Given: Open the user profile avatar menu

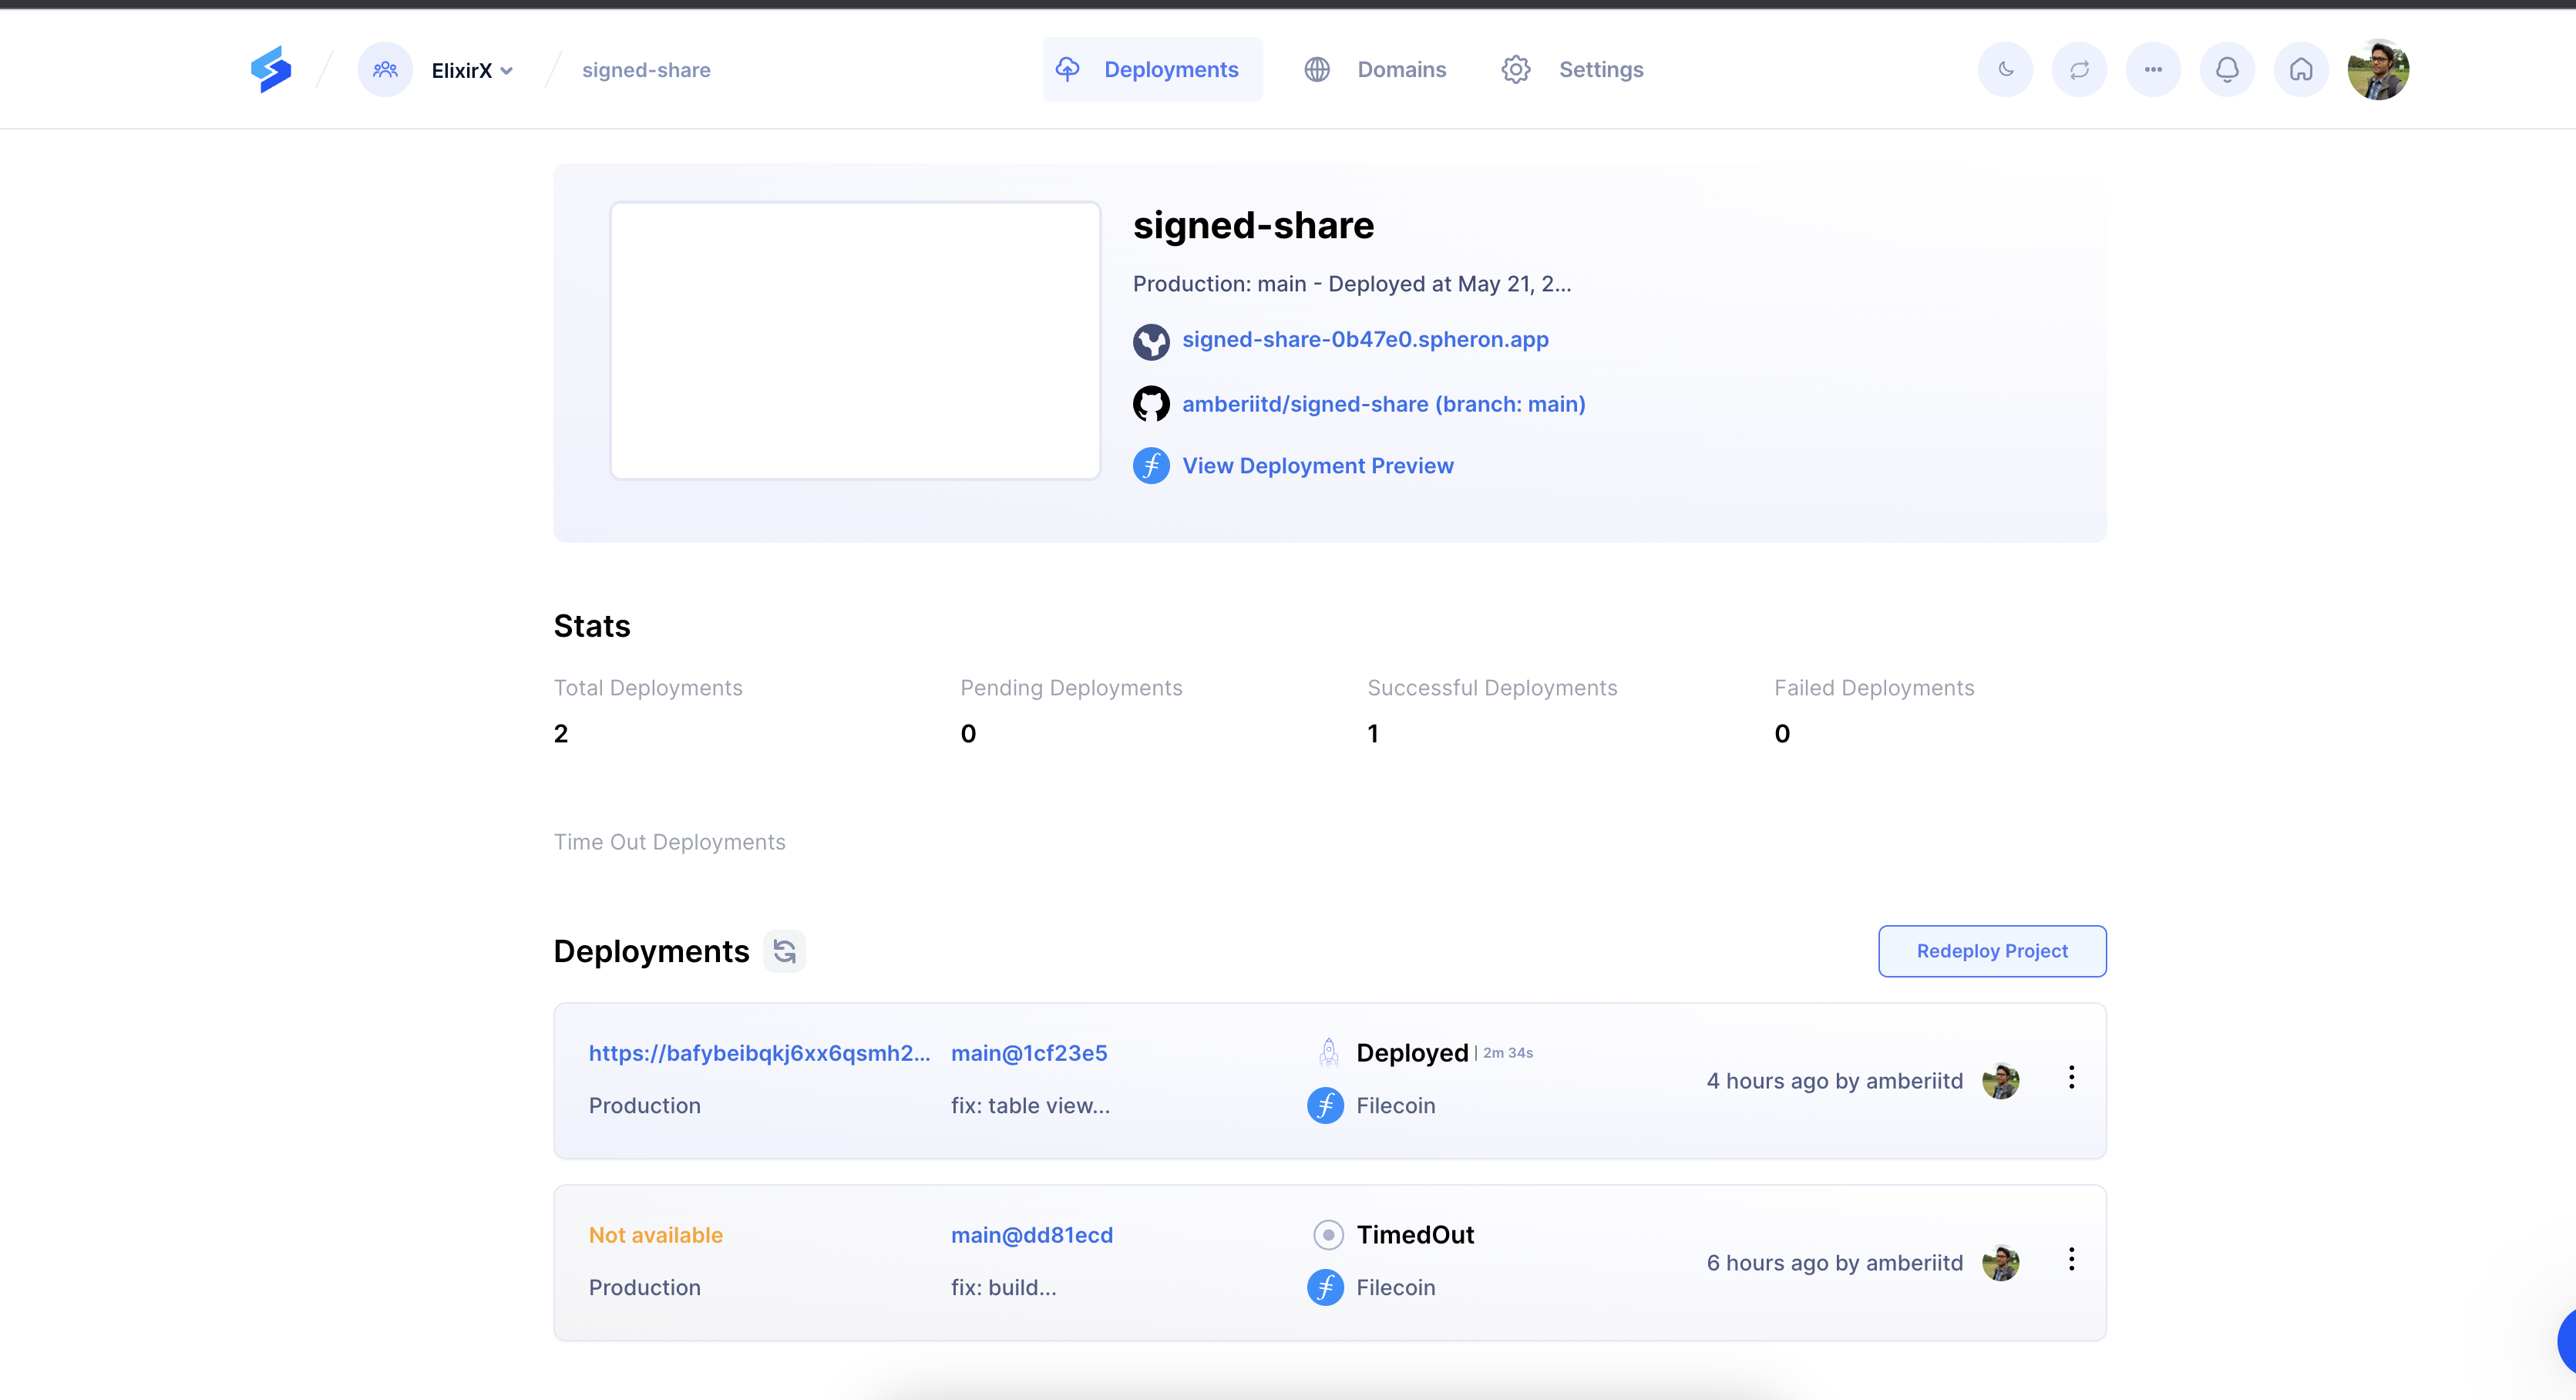Looking at the screenshot, I should (x=2378, y=69).
